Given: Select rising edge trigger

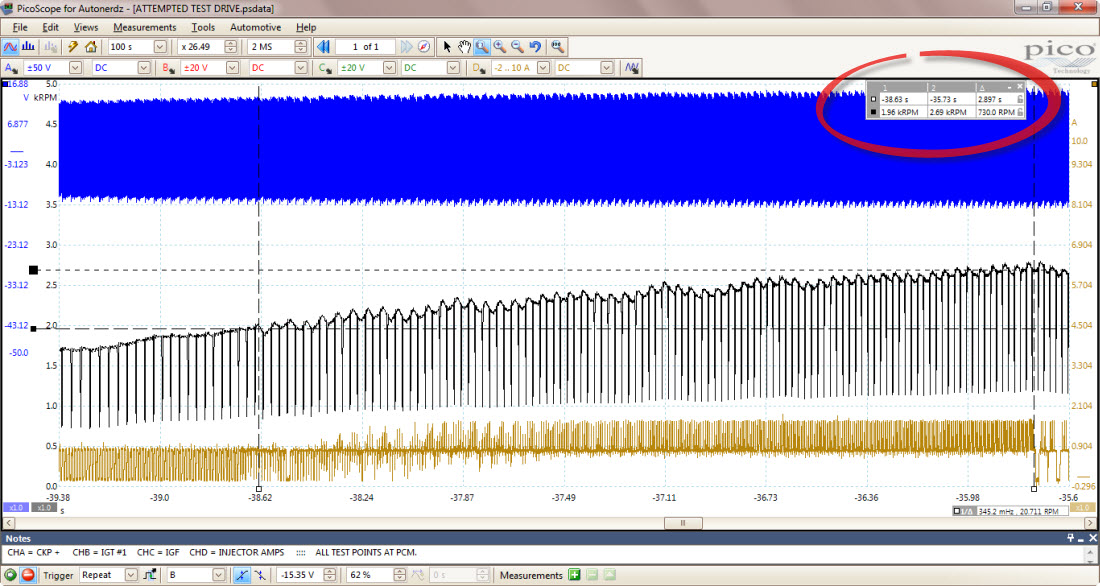Looking at the screenshot, I should click(x=241, y=575).
